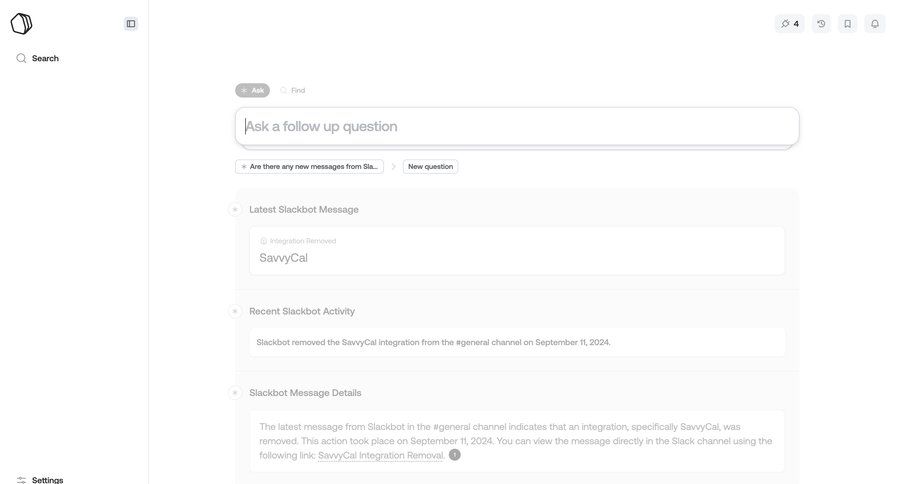
Task: Click the 'Slackbot removed the SavvyCal integration' sentence
Action: click(433, 342)
